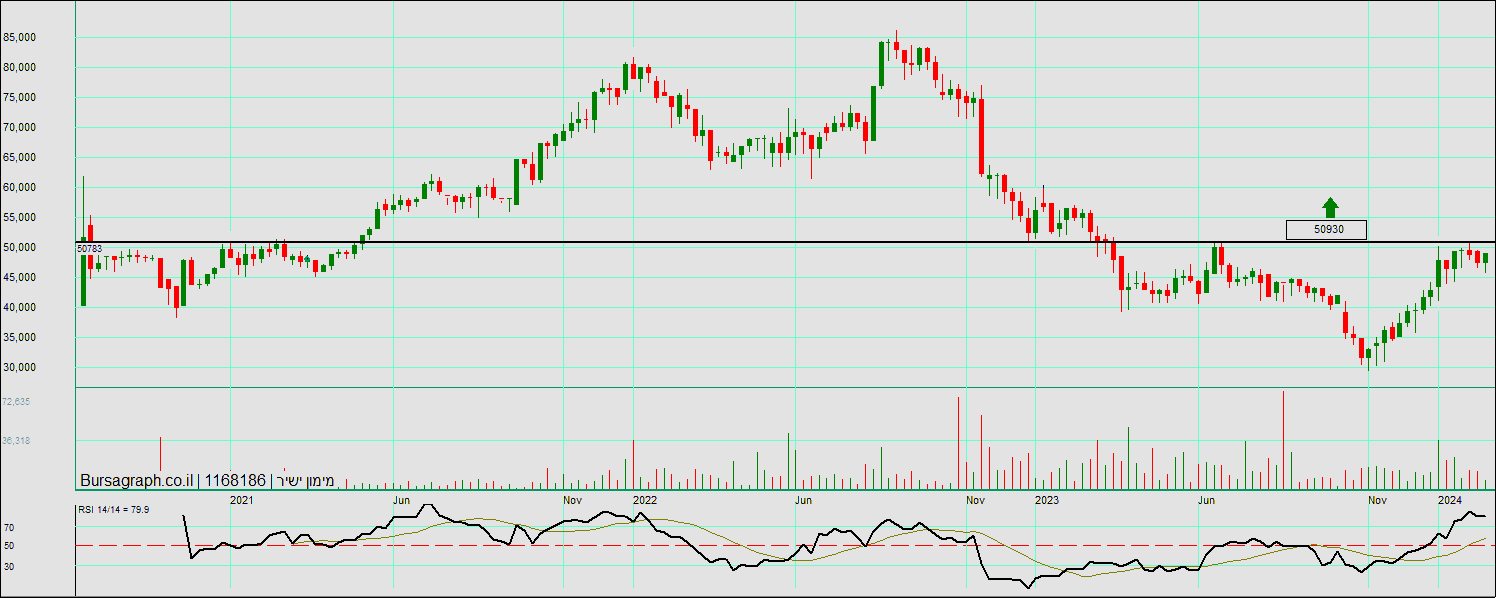
Task: Click the RSI 70 level label
Action: pos(9,527)
